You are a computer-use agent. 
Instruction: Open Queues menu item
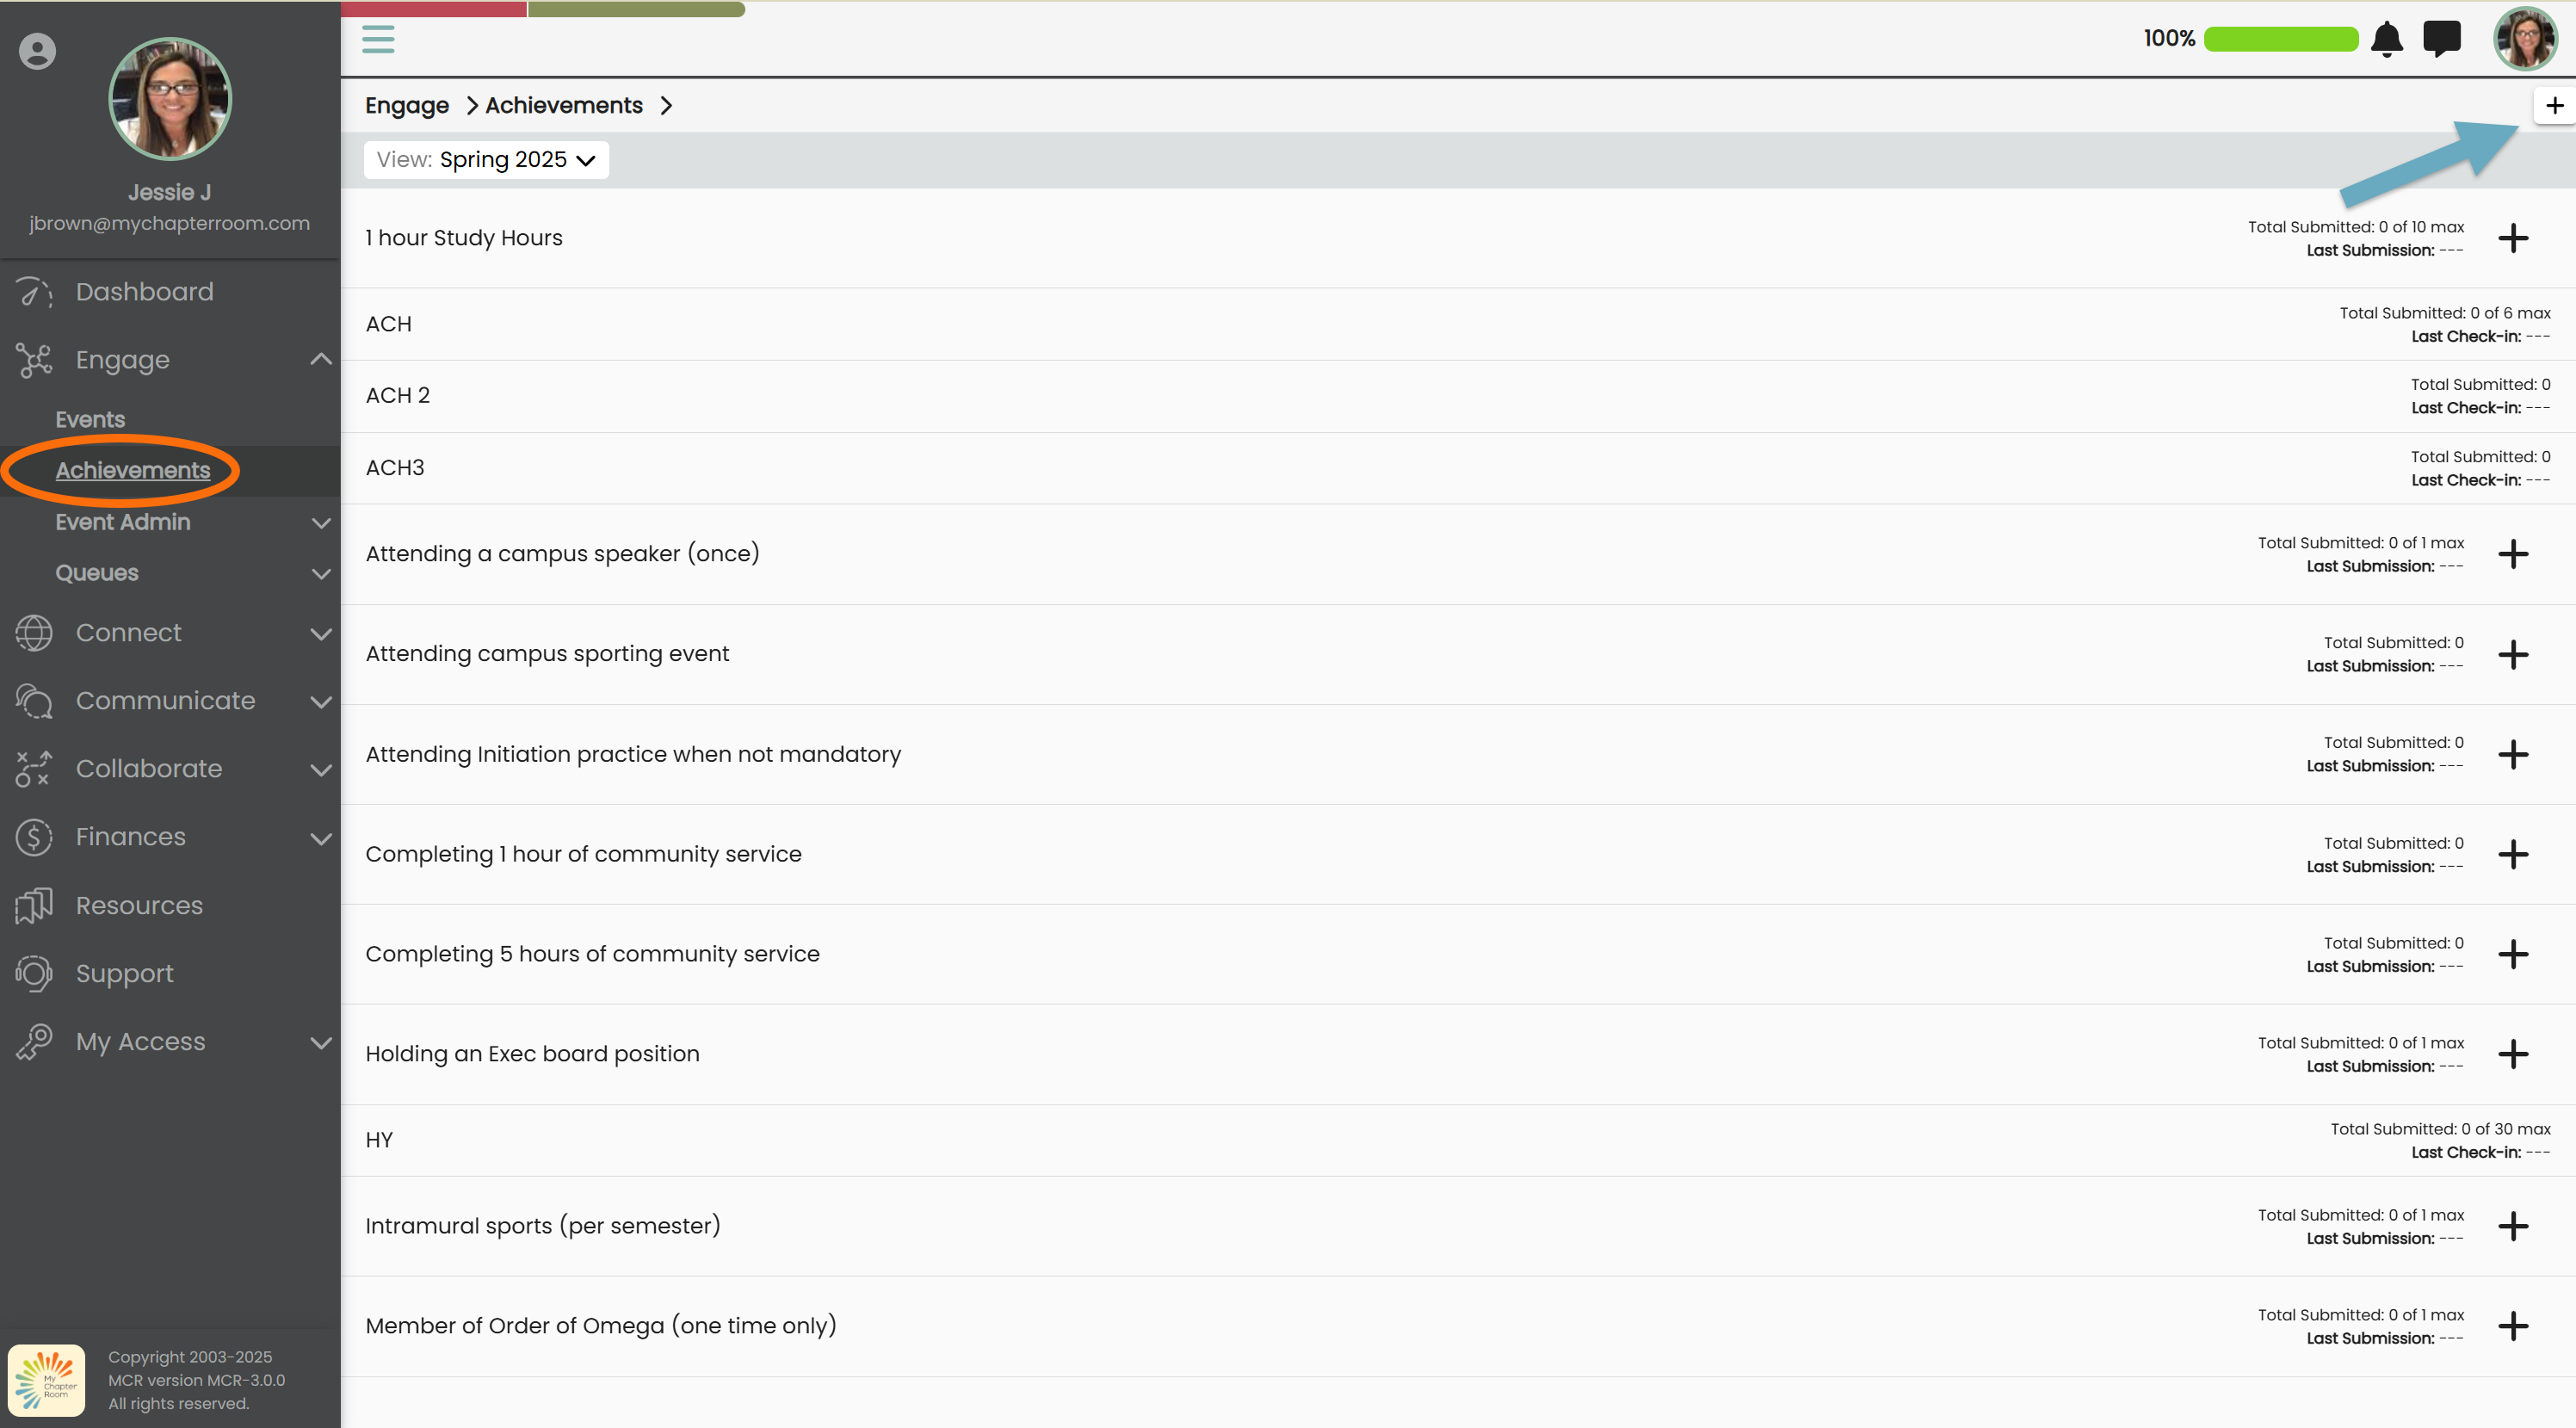pos(97,573)
